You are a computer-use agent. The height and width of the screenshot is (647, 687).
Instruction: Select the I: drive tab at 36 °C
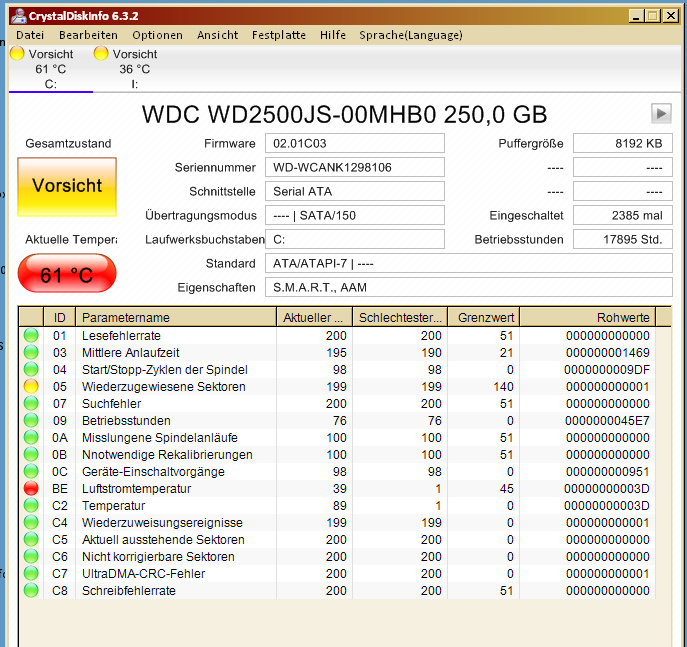coord(135,69)
